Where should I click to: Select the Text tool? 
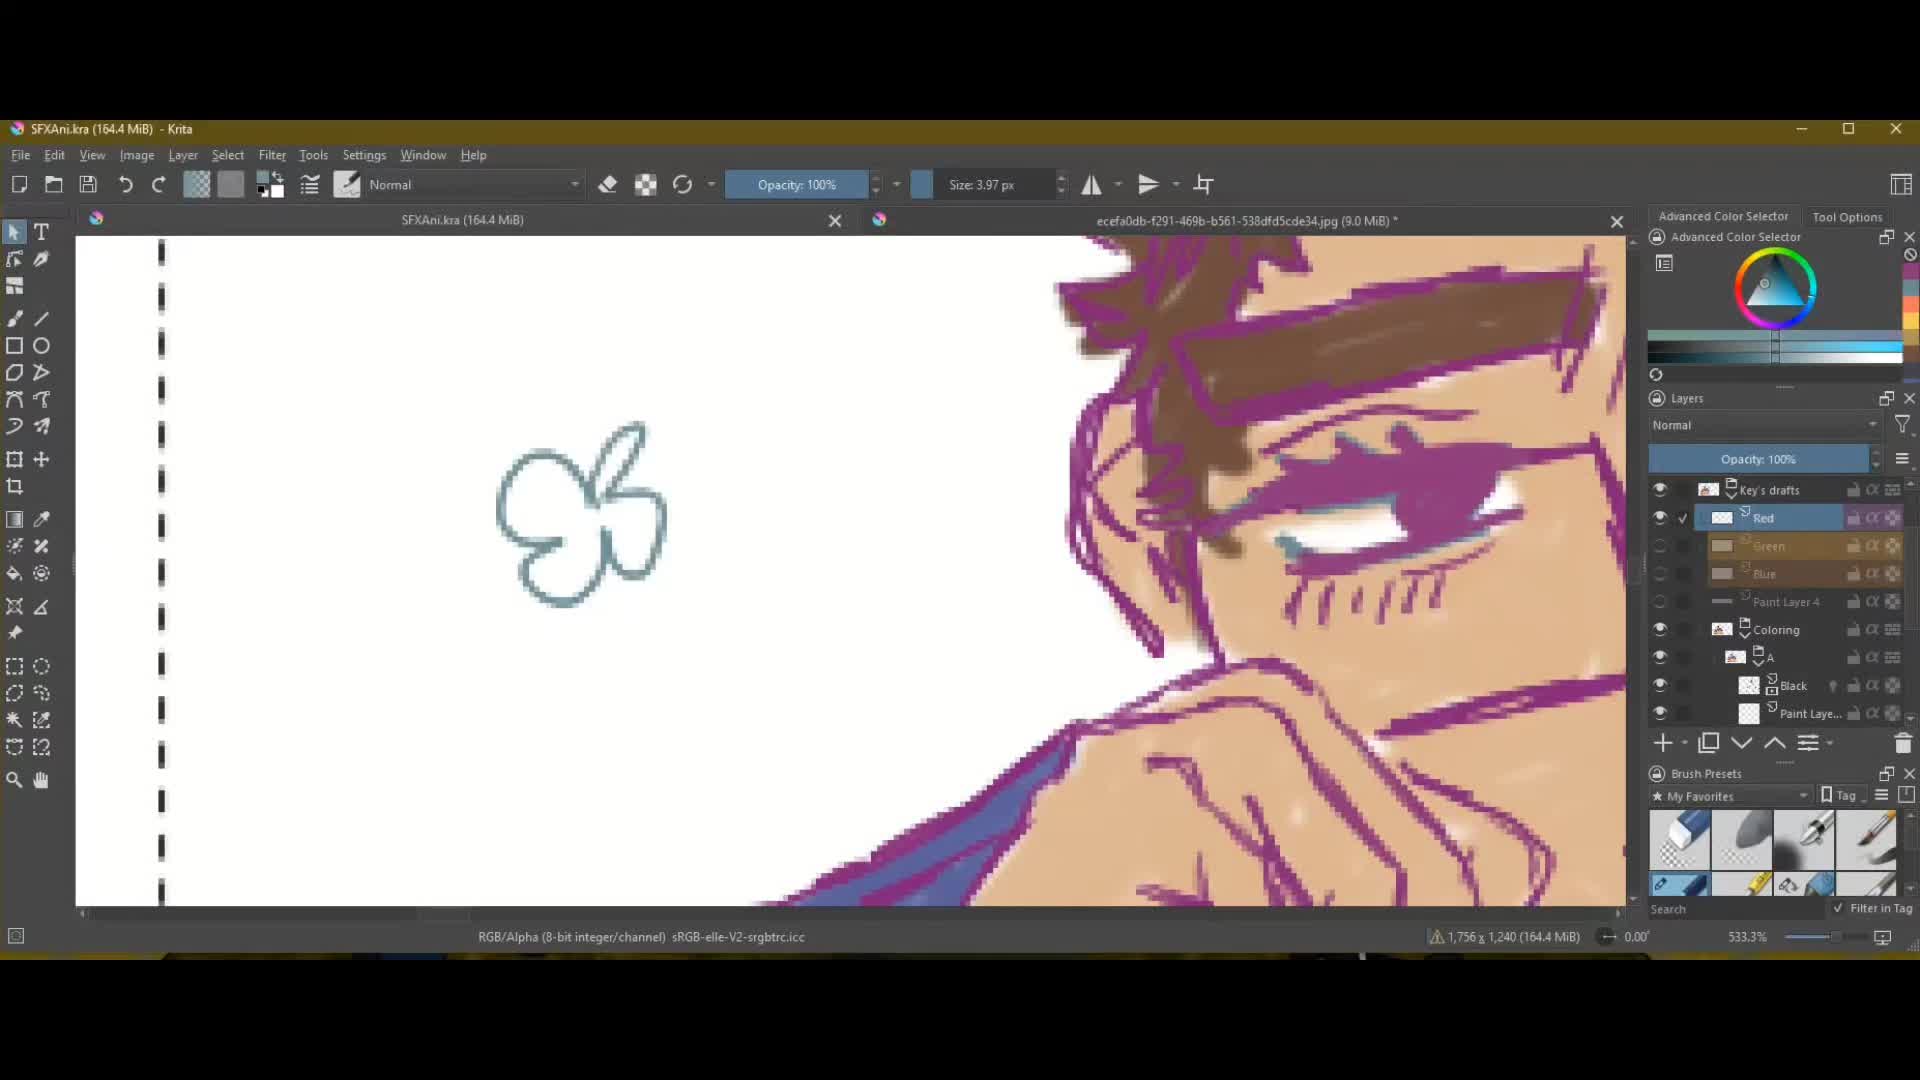[41, 232]
